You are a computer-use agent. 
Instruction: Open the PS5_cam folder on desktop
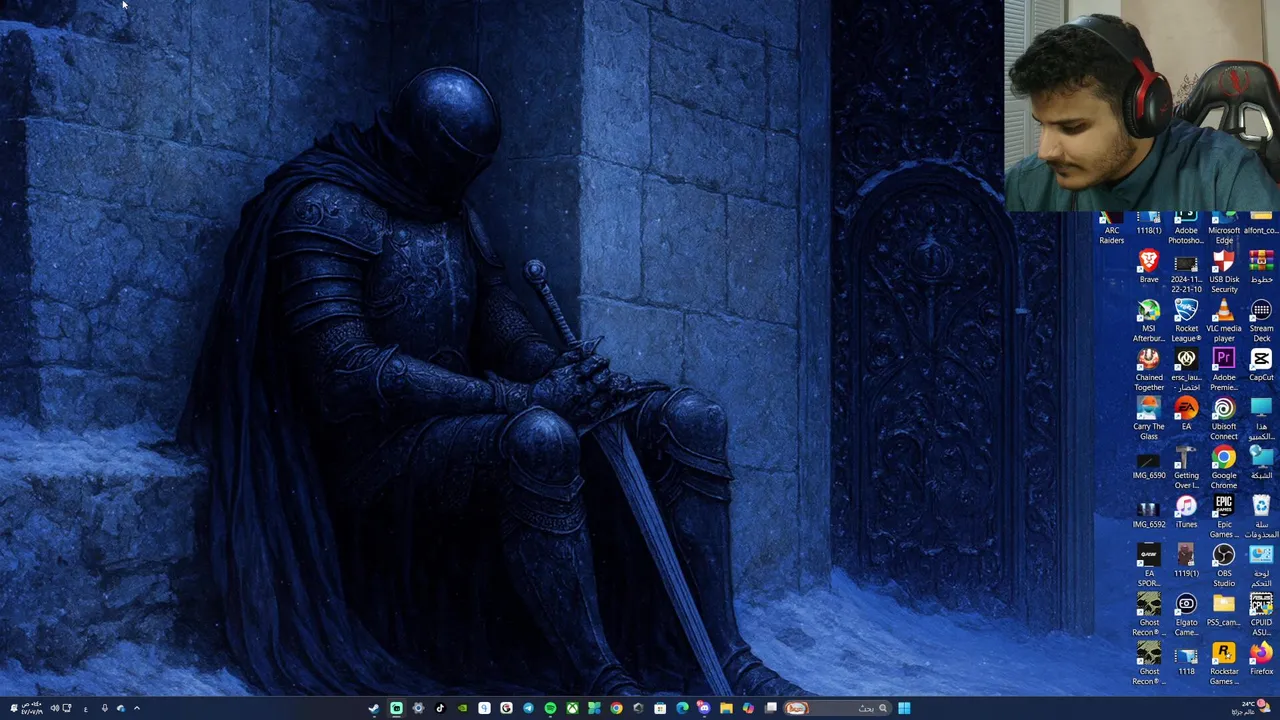[x=1224, y=610]
